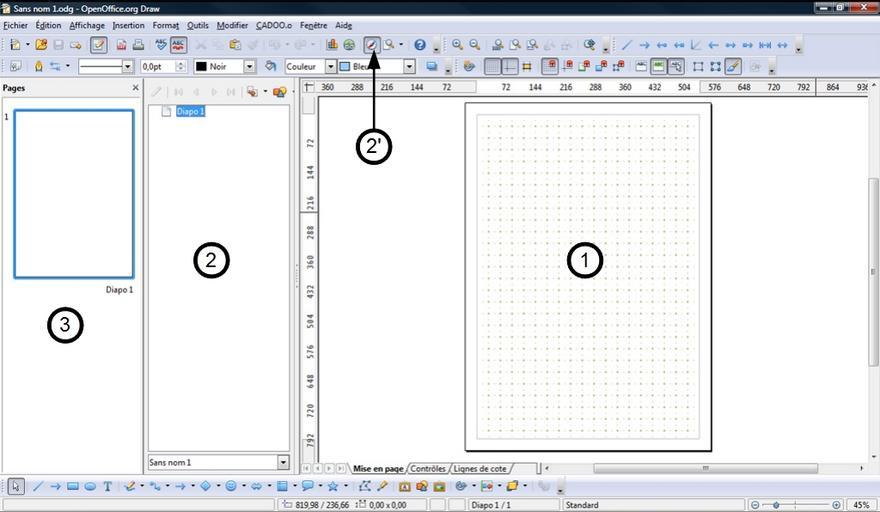Toggle AutoSpellcheck (ABC with red underline)
The height and width of the screenshot is (512, 880).
(178, 45)
